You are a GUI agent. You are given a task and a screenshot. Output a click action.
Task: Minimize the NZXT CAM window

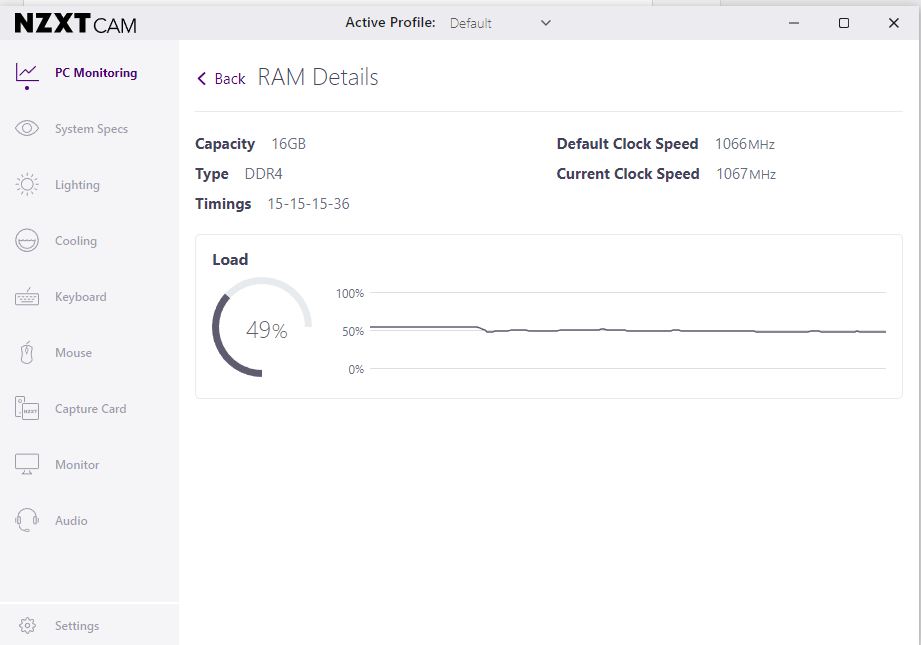click(794, 23)
